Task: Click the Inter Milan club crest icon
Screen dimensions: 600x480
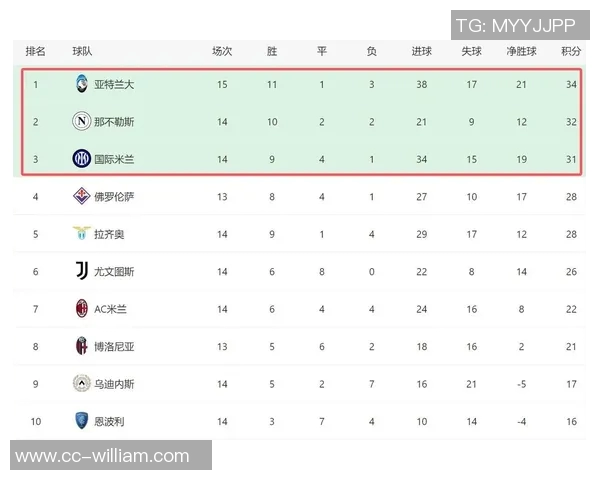Action: coord(81,158)
